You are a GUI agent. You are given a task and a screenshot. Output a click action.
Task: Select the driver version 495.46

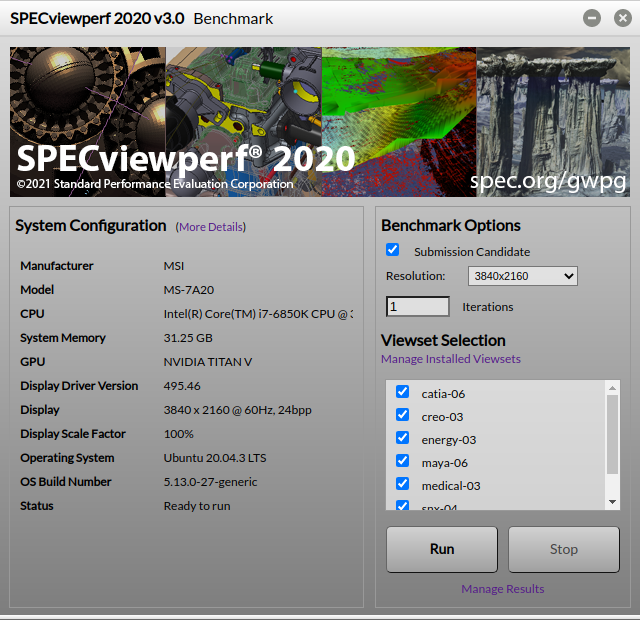point(182,386)
